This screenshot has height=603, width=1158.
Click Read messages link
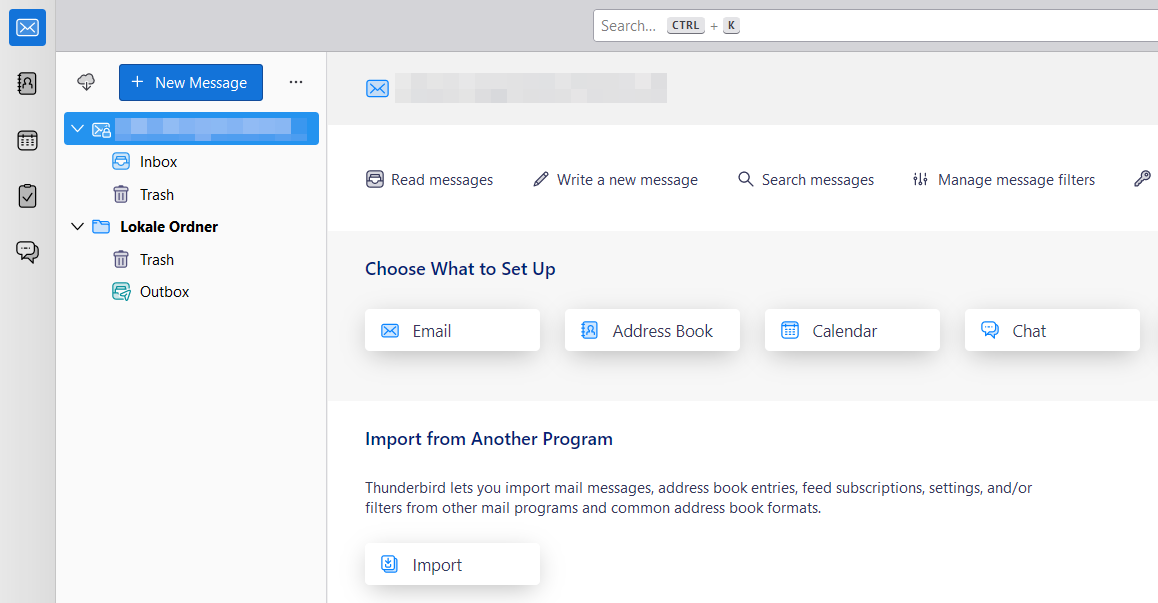[430, 180]
